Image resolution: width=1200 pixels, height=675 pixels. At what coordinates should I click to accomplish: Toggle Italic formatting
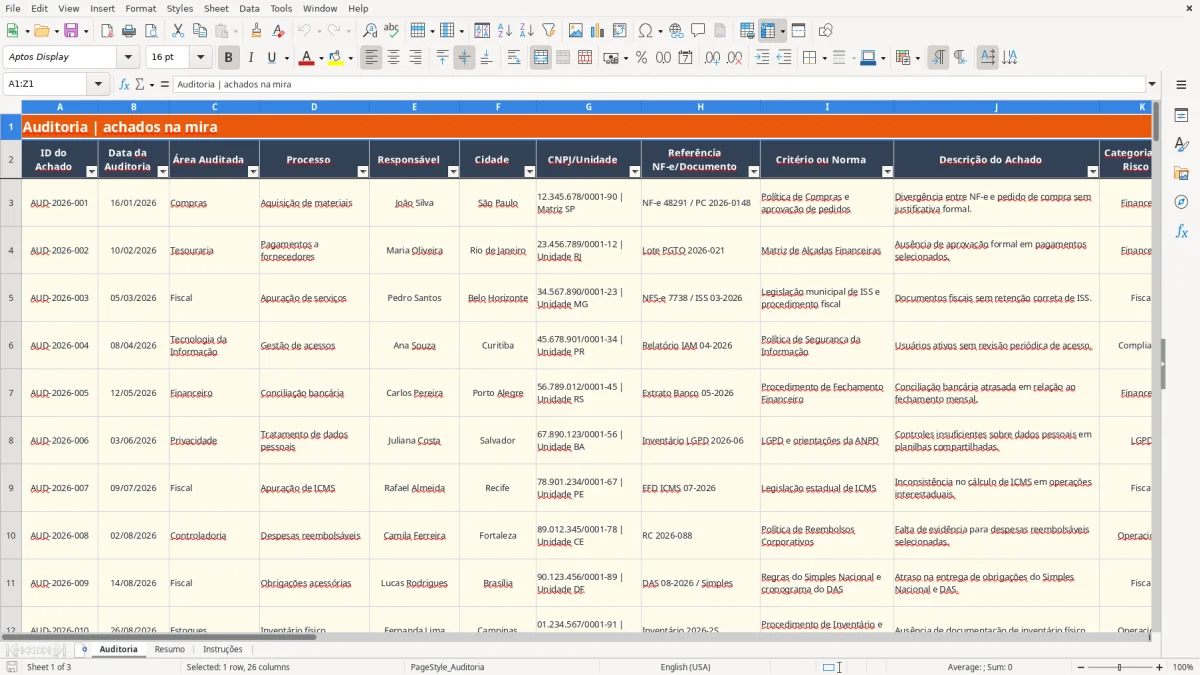coord(251,58)
